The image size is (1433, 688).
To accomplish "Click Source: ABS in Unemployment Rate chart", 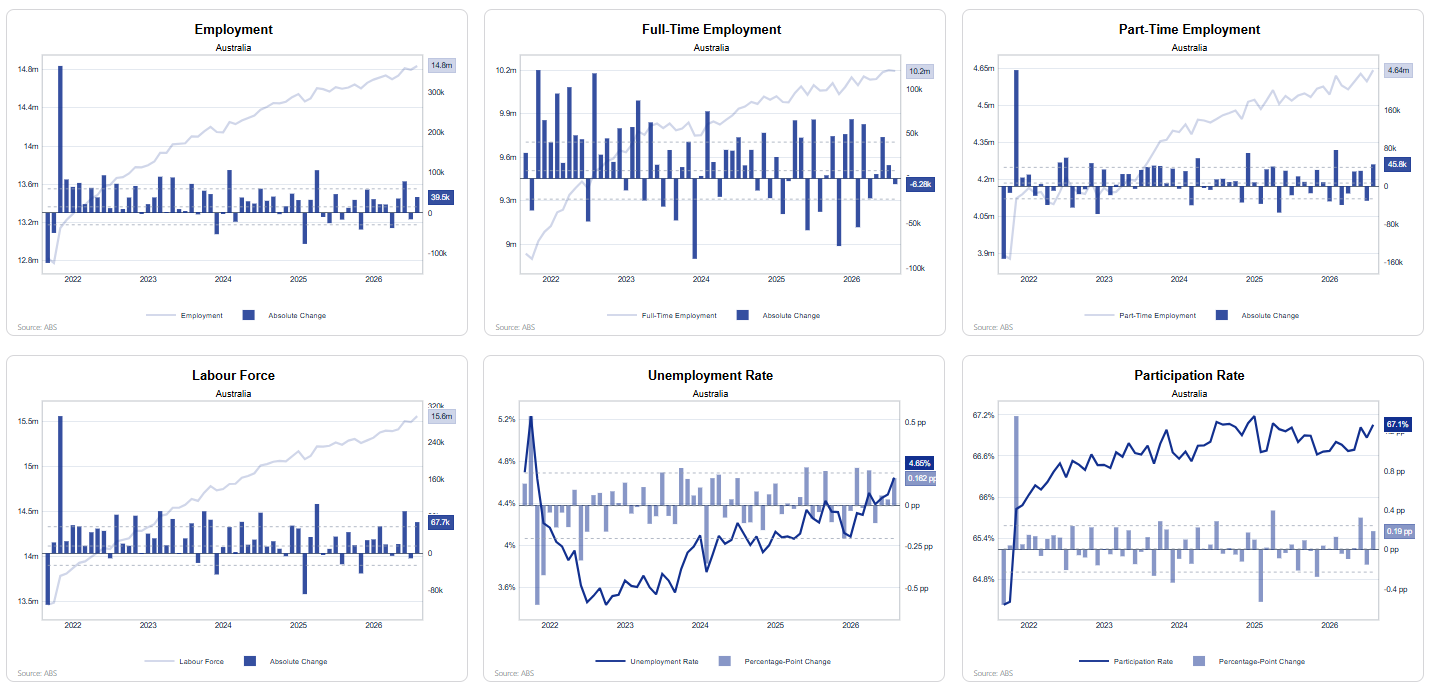I will pos(516,673).
